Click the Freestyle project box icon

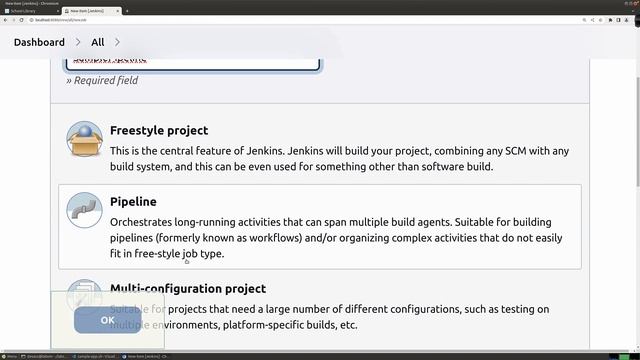(84, 139)
